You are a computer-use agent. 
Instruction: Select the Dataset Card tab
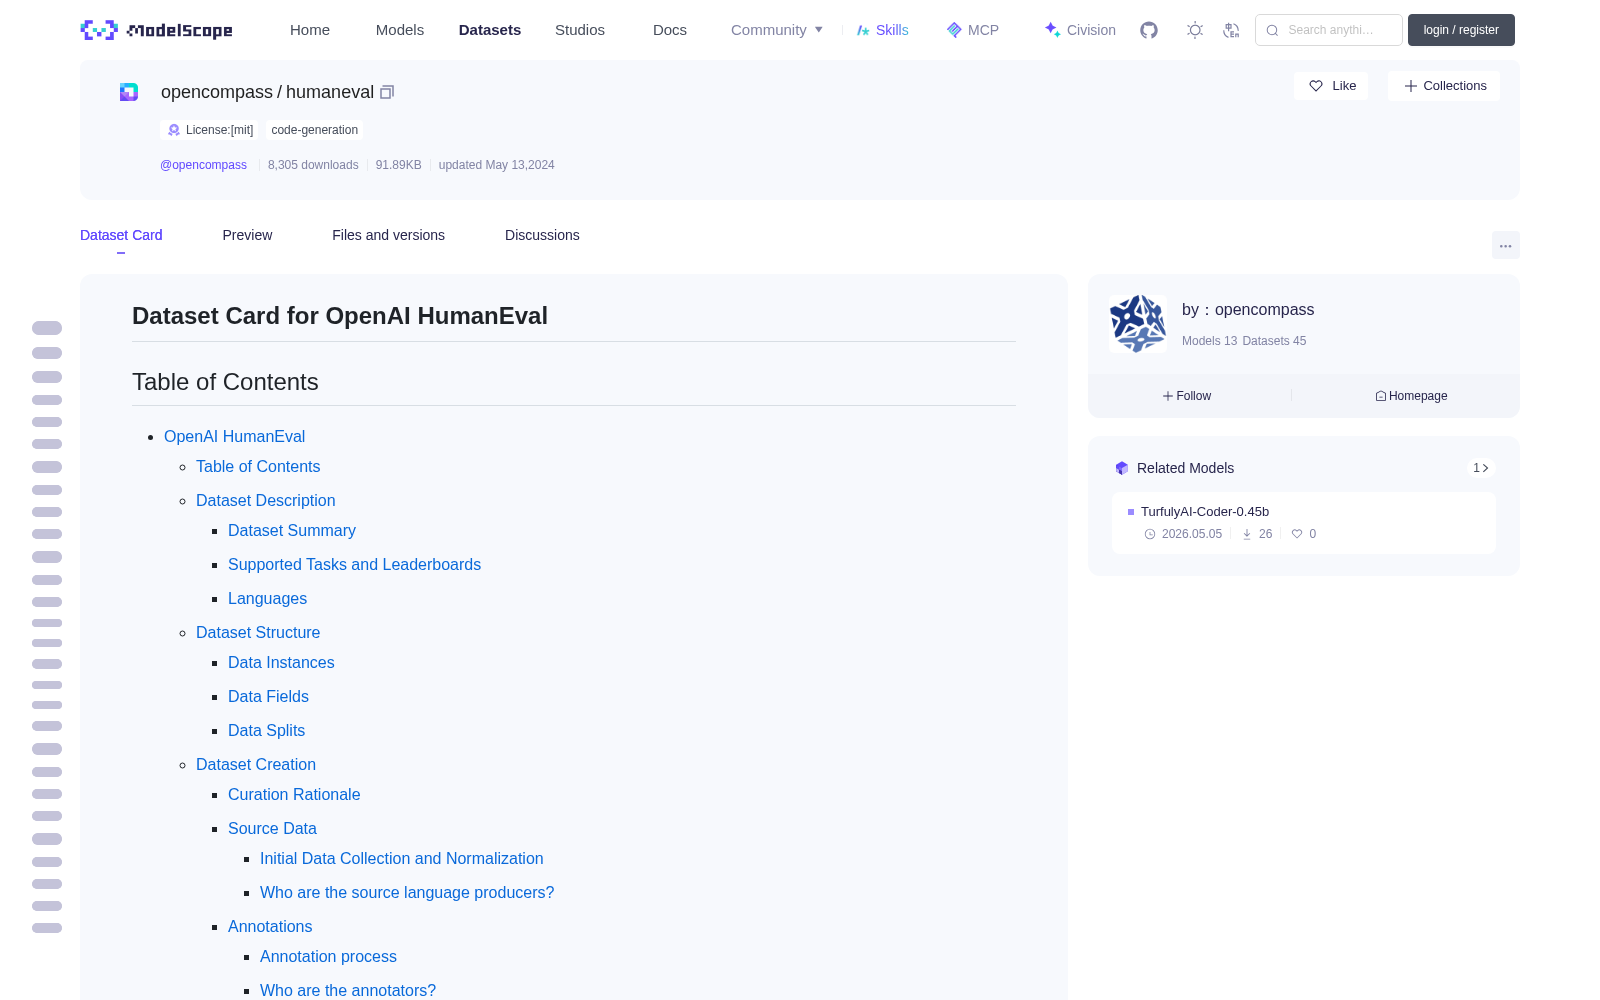coord(121,235)
